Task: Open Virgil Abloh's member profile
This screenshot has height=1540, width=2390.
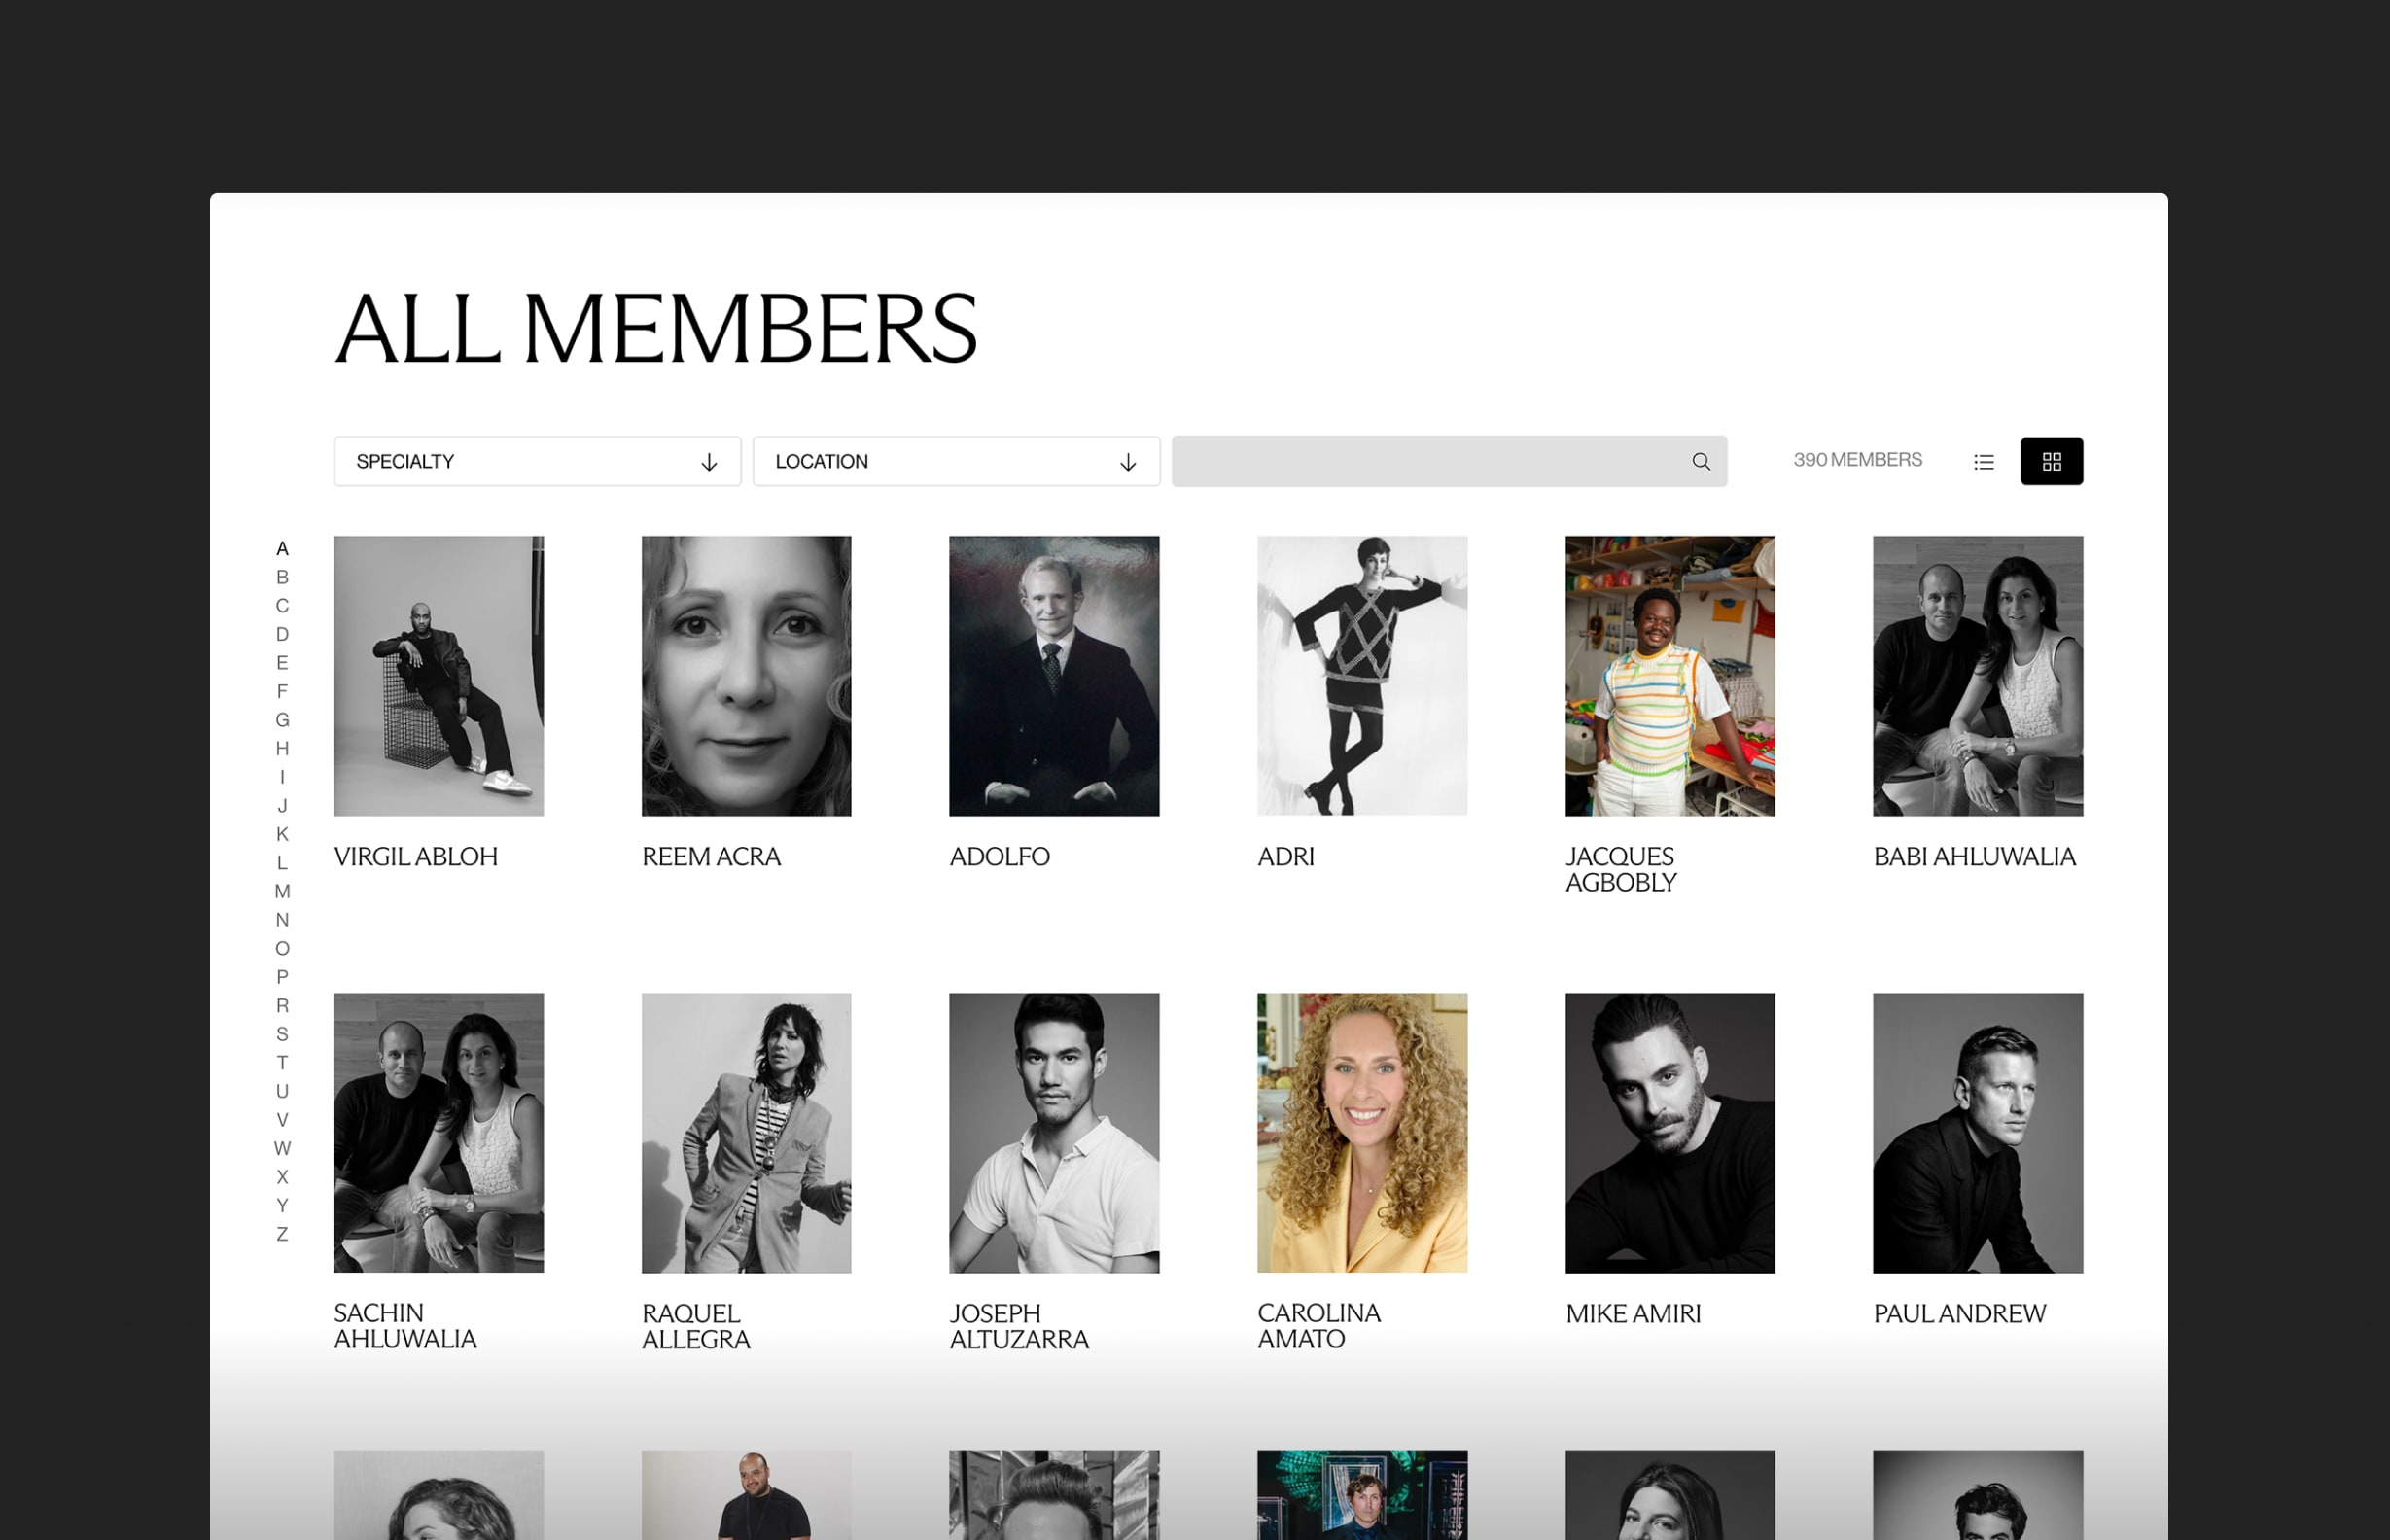Action: tap(438, 676)
